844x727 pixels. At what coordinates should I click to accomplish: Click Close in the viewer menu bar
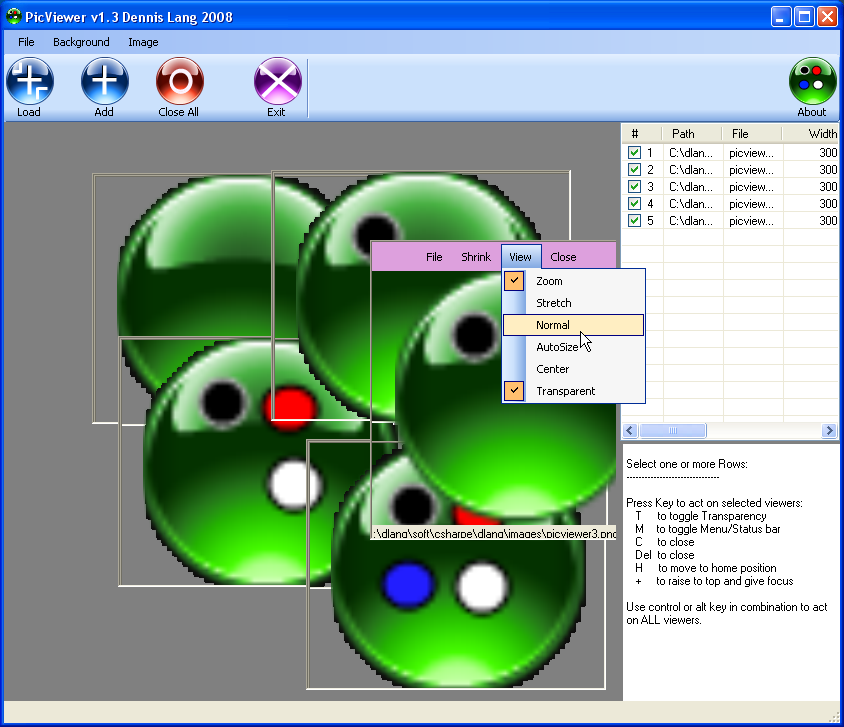point(563,257)
